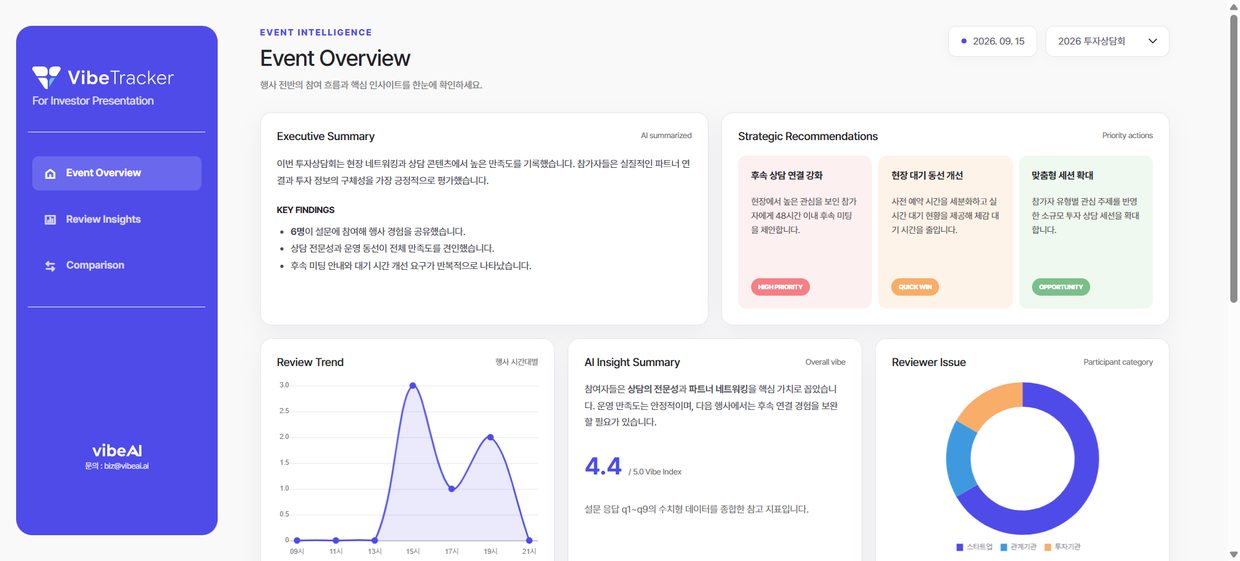
Task: Click the QUICK WIN badge
Action: 915,287
